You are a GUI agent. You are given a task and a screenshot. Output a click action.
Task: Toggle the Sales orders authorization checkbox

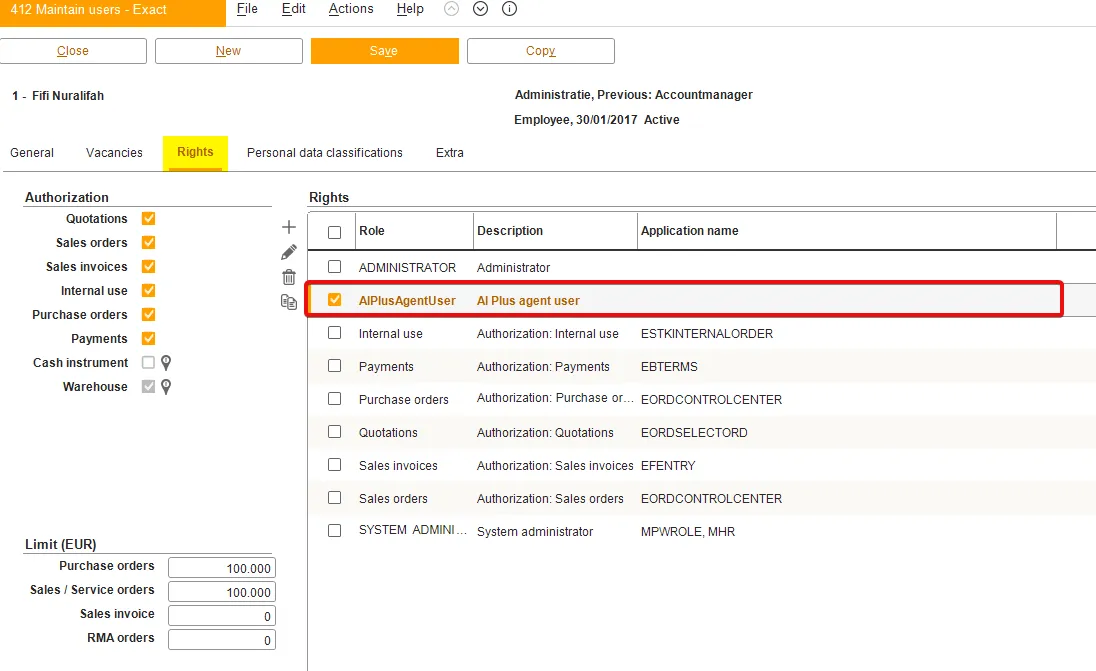(148, 243)
